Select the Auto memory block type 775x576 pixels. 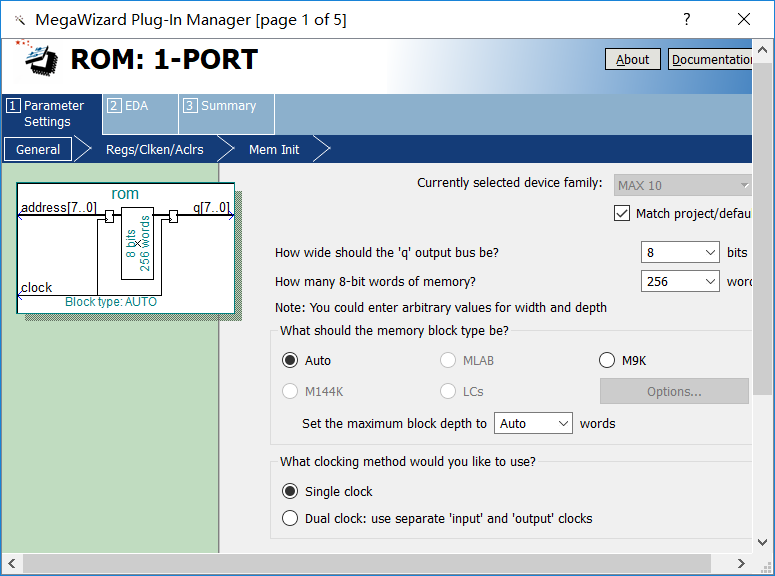coord(290,360)
